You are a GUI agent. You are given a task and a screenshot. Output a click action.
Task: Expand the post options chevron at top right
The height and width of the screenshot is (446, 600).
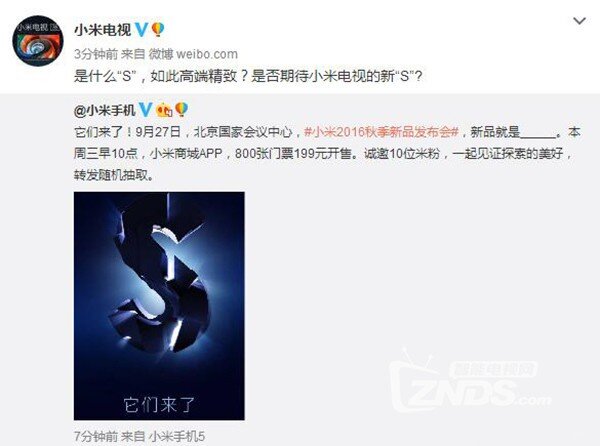pos(579,21)
